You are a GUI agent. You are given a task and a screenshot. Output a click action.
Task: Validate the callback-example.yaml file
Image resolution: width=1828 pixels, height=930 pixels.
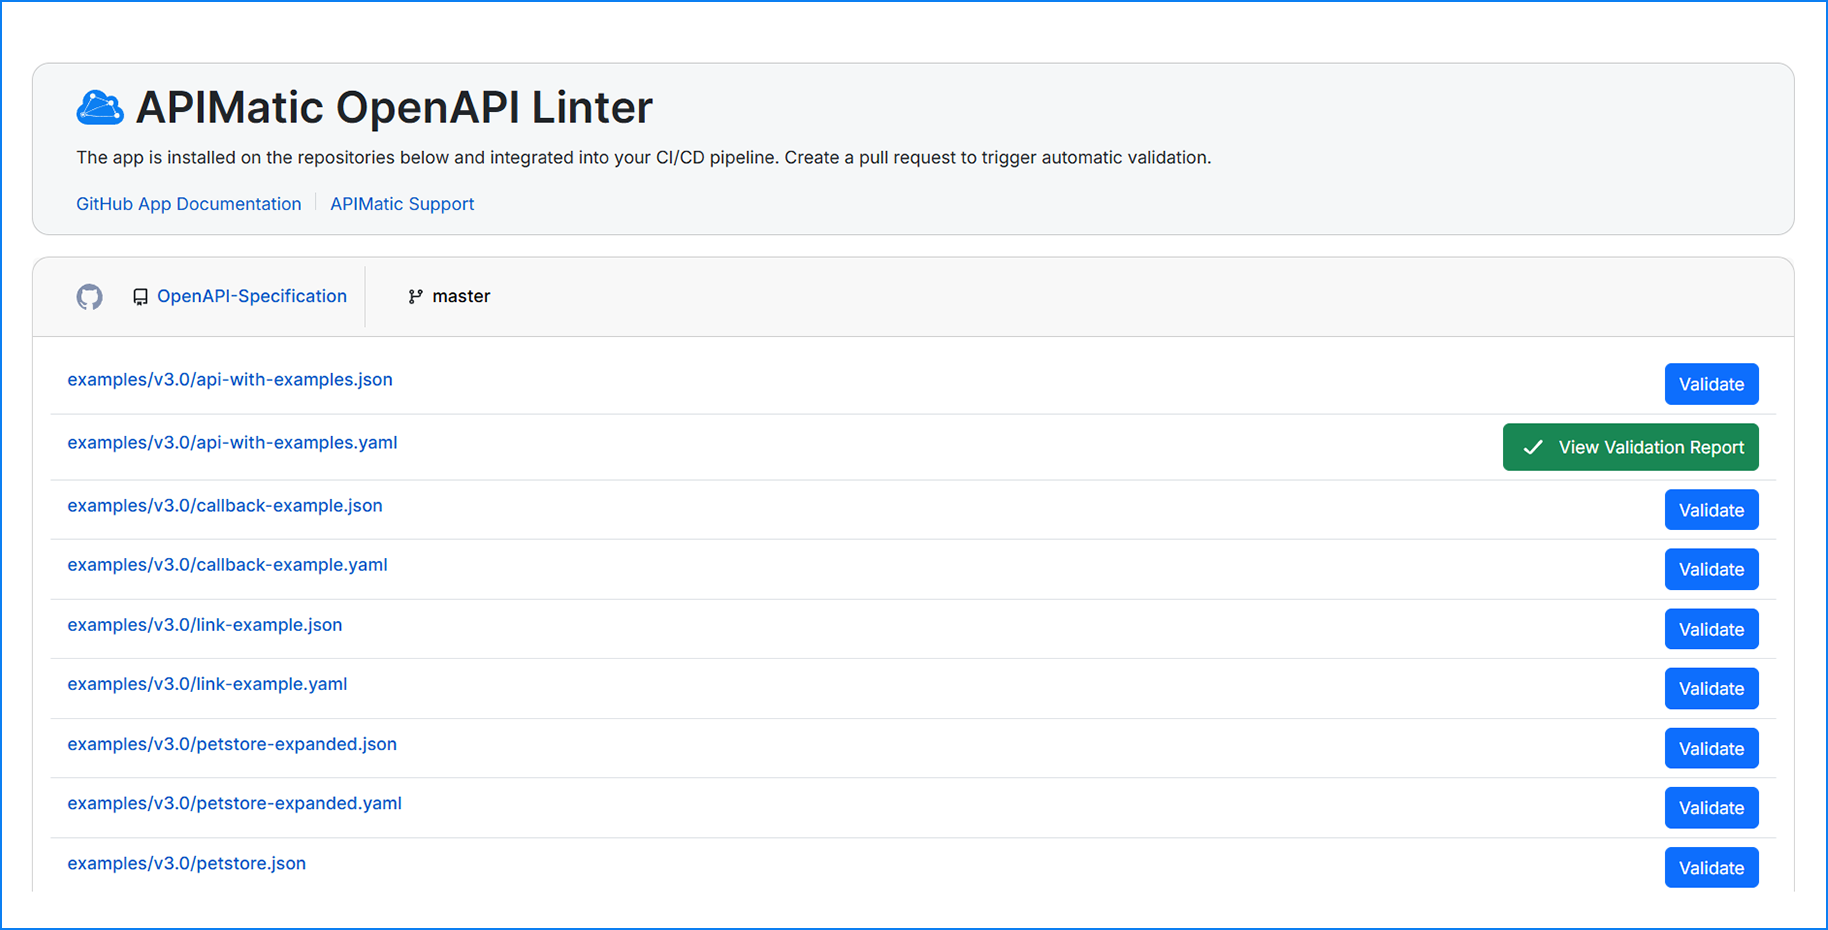point(1711,569)
